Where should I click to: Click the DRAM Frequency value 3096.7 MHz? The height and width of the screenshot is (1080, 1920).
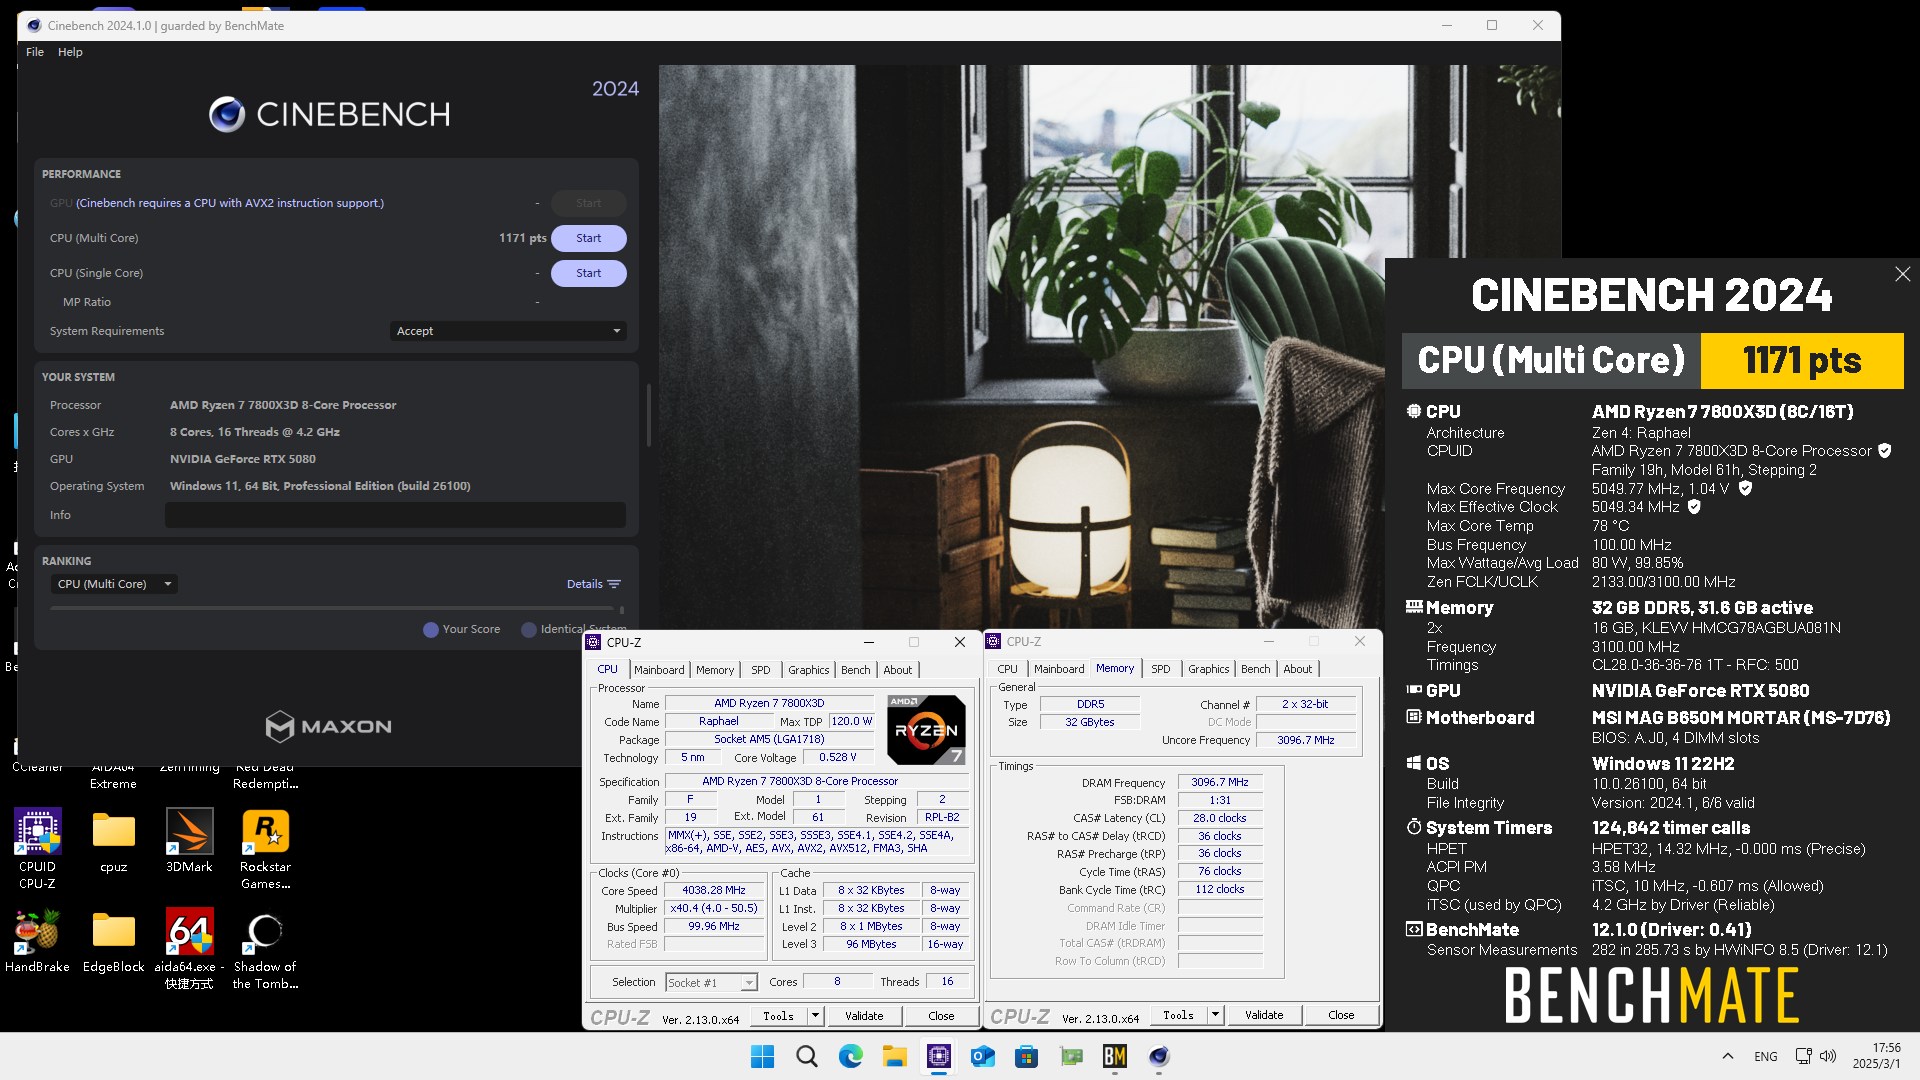[1220, 783]
